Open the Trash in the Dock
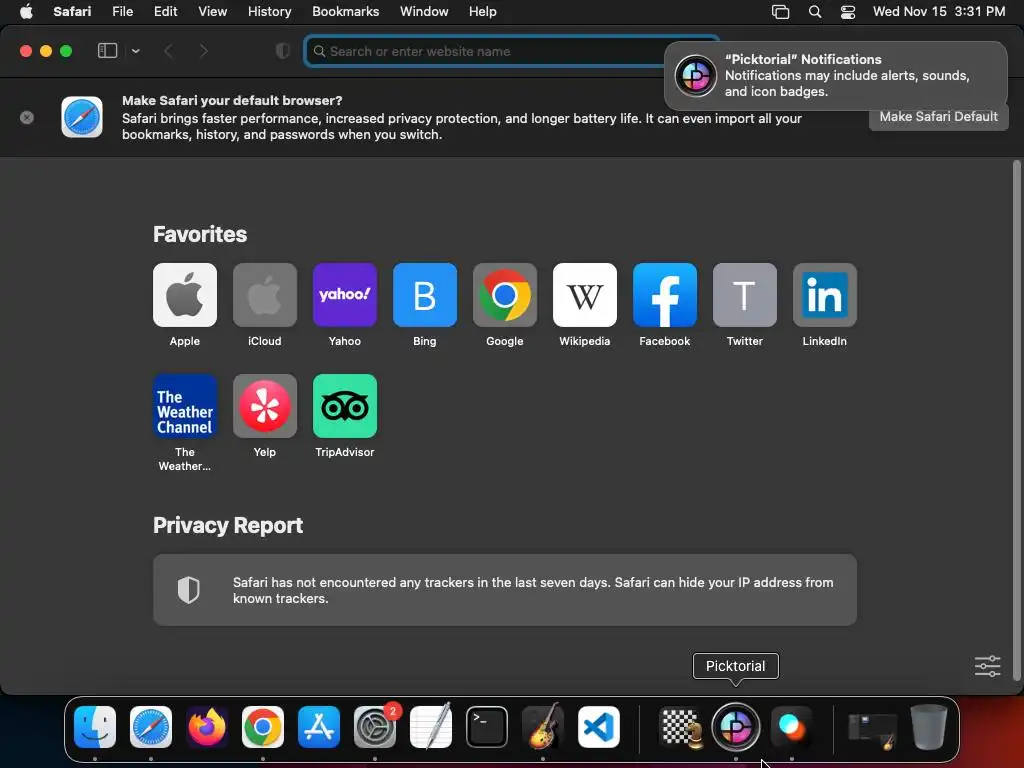The height and width of the screenshot is (768, 1024). click(929, 727)
